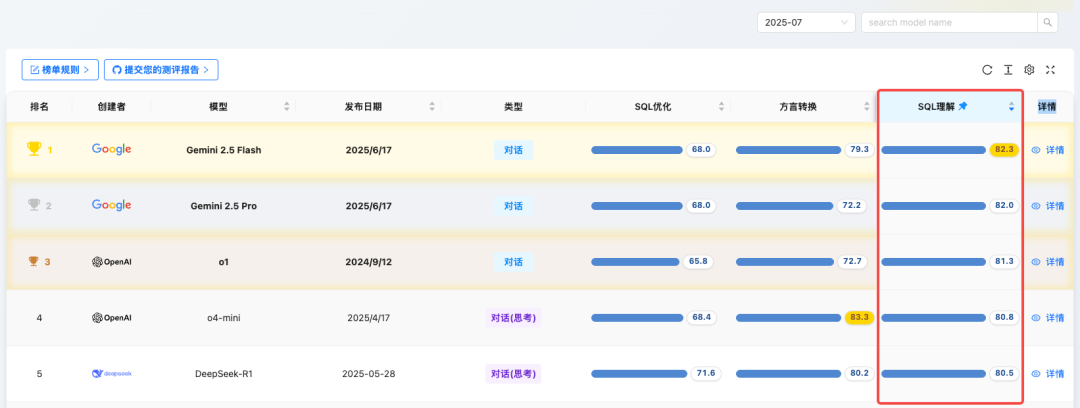Click the 提交您的测评报告 button
Screen dimensions: 1080x408
click(x=161, y=70)
